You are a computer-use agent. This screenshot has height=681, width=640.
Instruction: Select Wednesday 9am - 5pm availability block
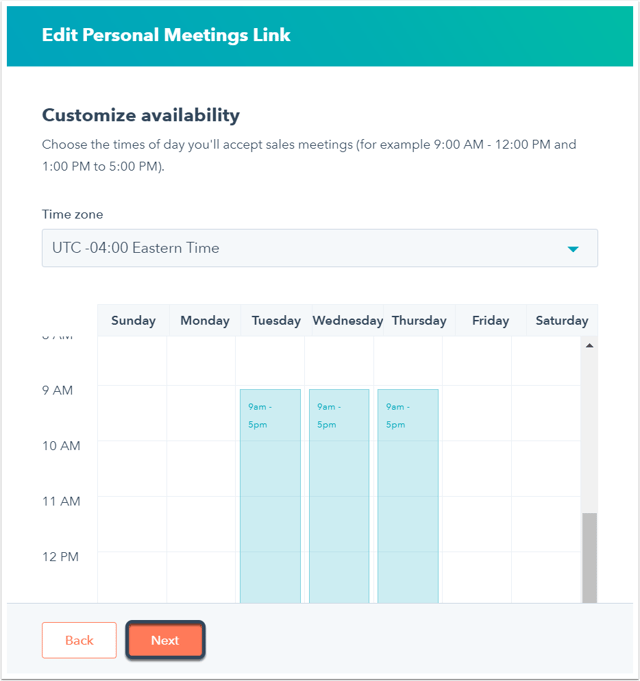339,496
